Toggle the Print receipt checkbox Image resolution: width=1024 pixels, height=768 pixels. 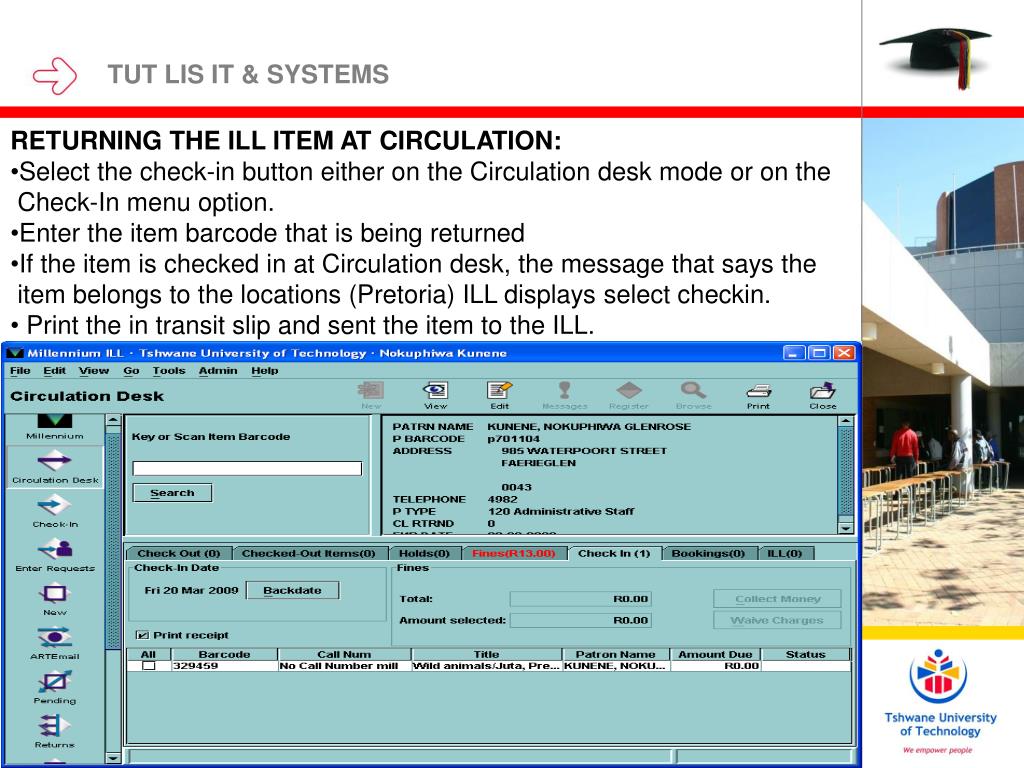(x=141, y=635)
